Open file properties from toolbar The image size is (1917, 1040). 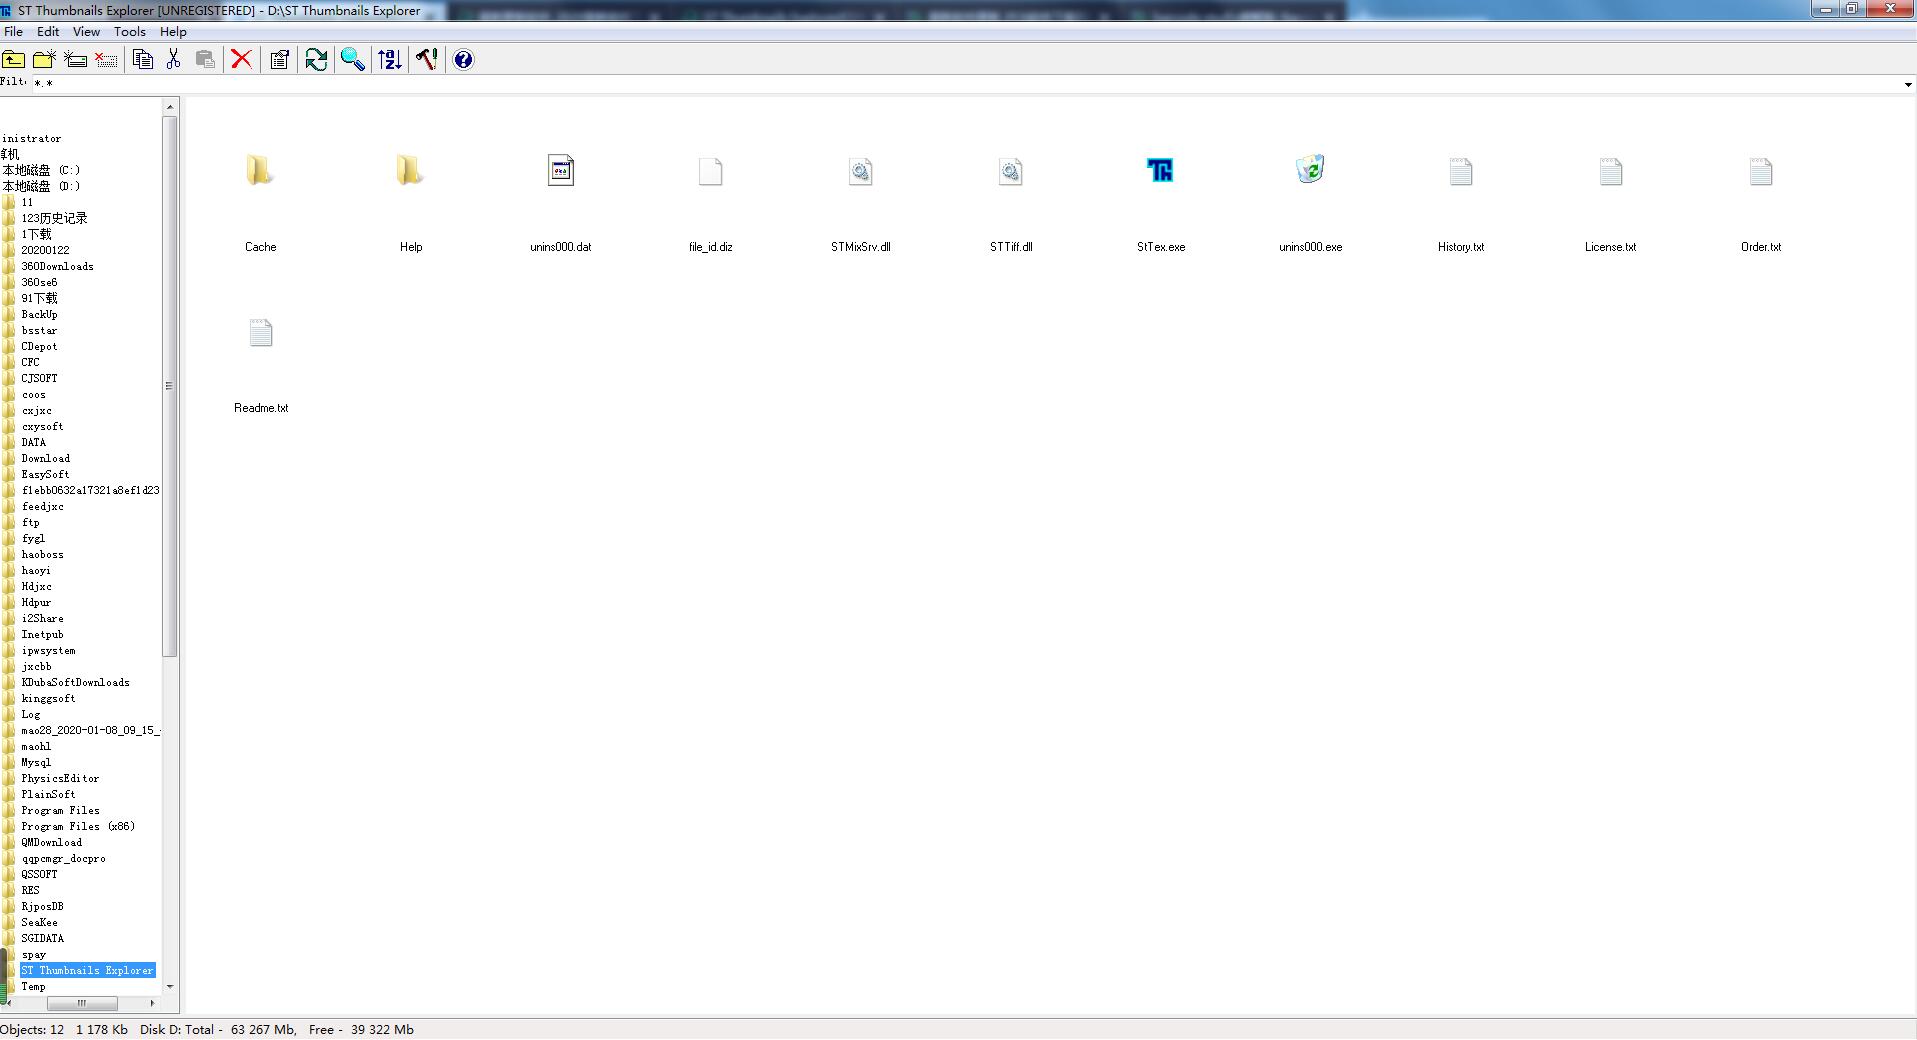(279, 60)
